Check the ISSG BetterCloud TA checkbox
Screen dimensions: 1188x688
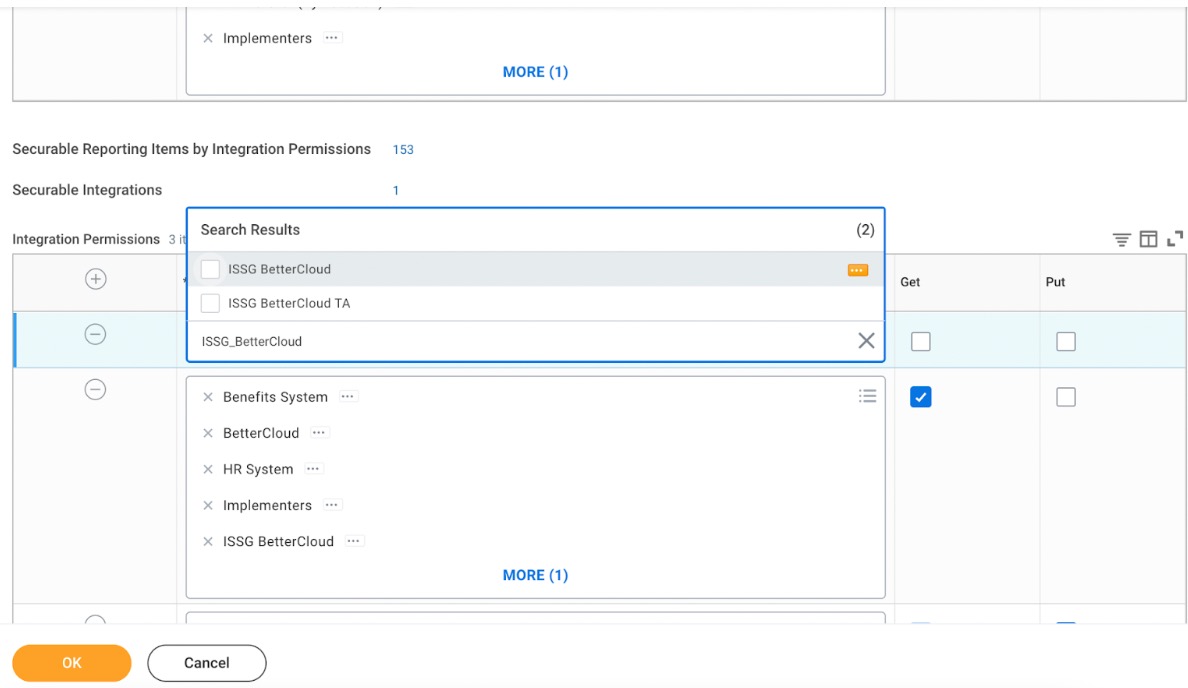click(x=211, y=302)
